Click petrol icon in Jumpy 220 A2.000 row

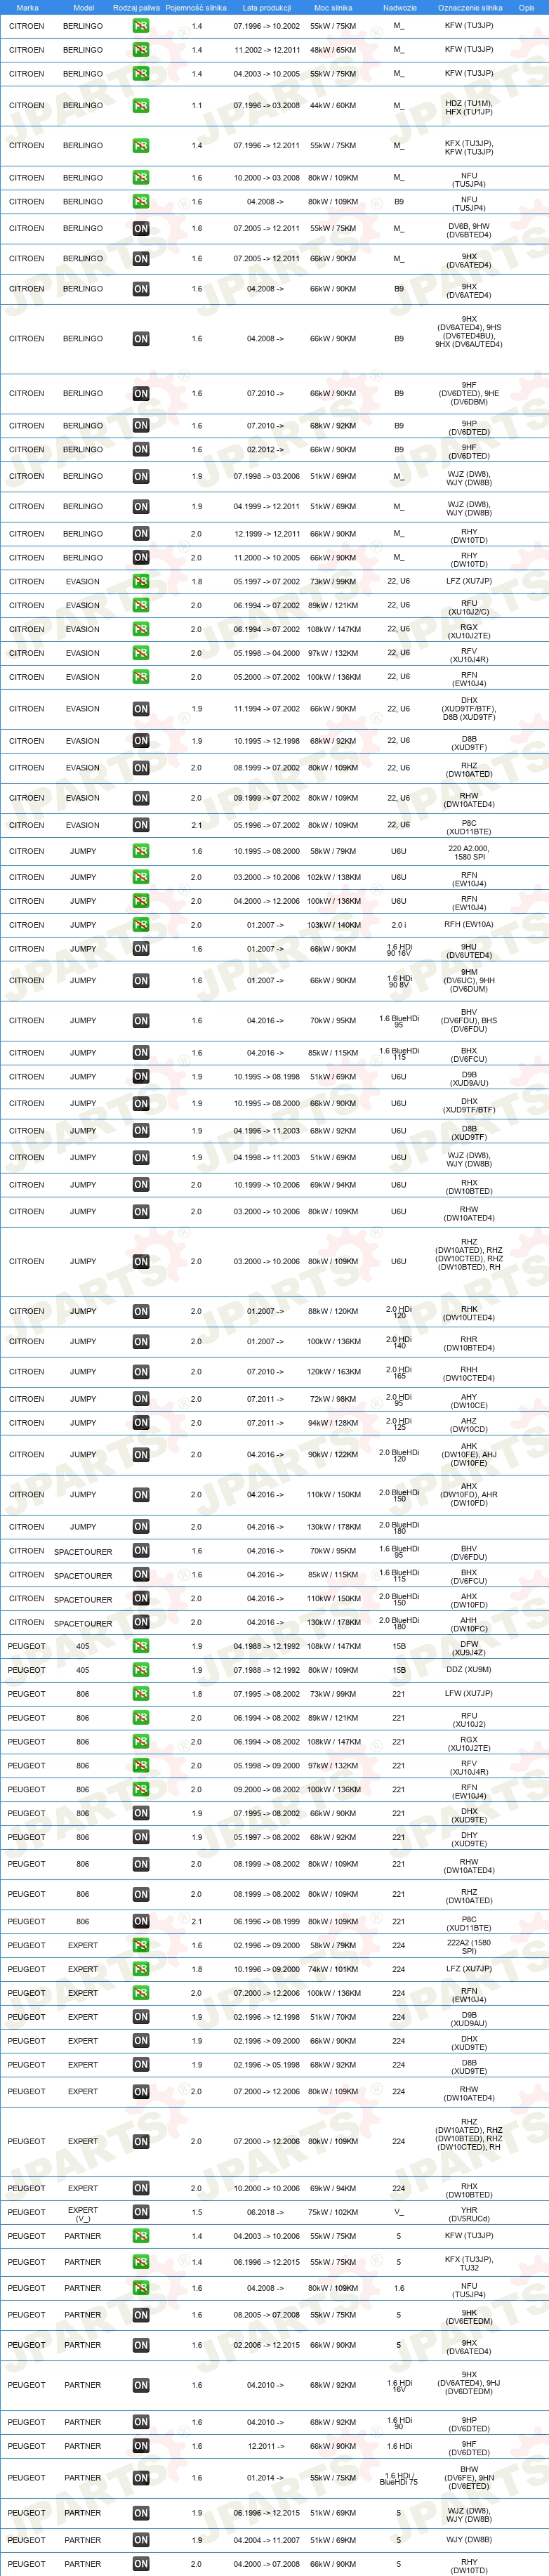click(141, 852)
